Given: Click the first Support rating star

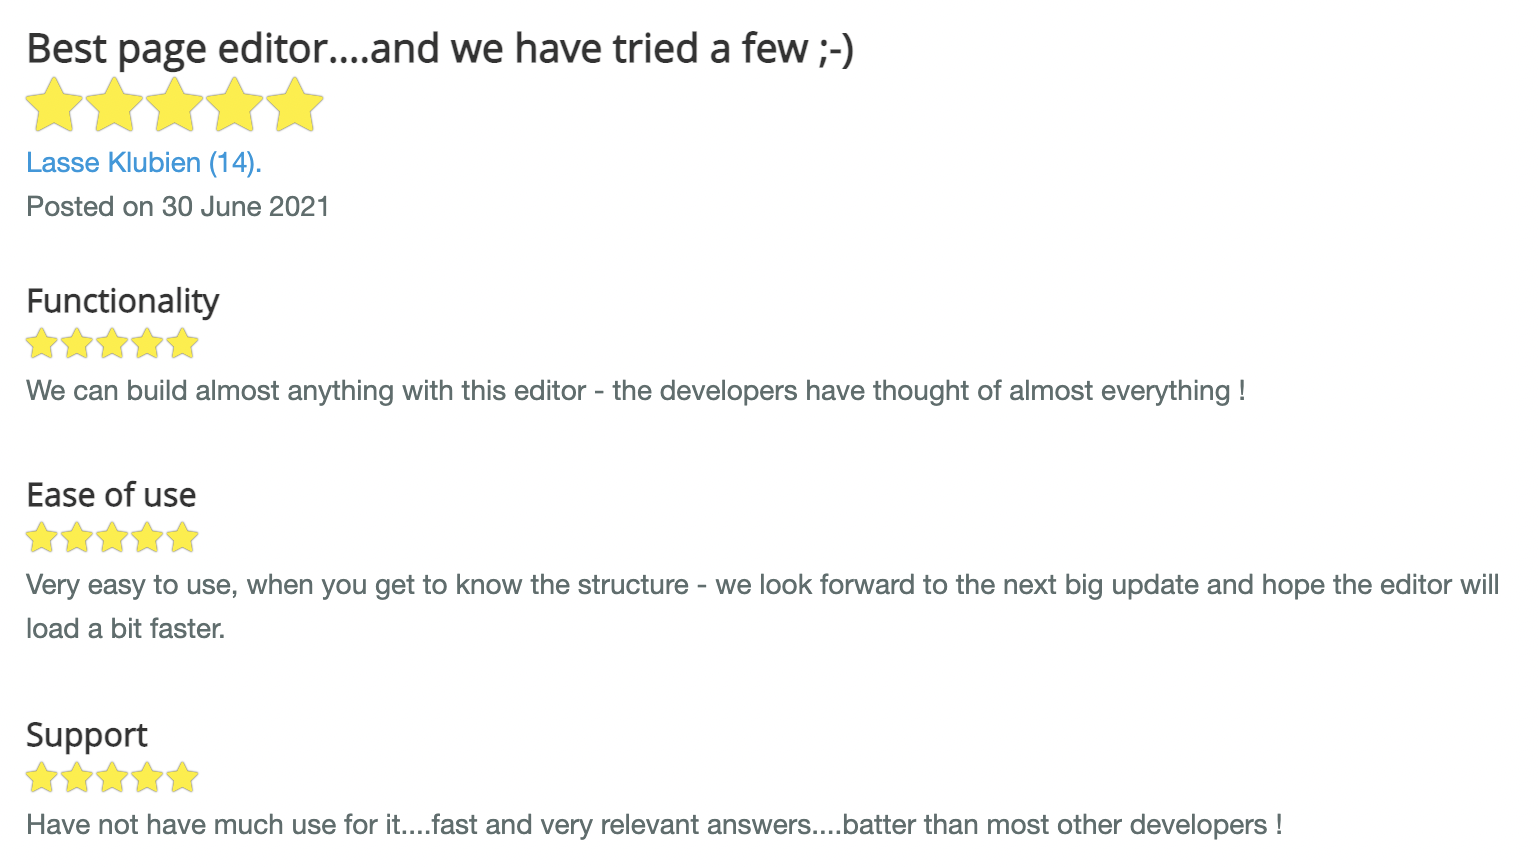Looking at the screenshot, I should pos(42,777).
